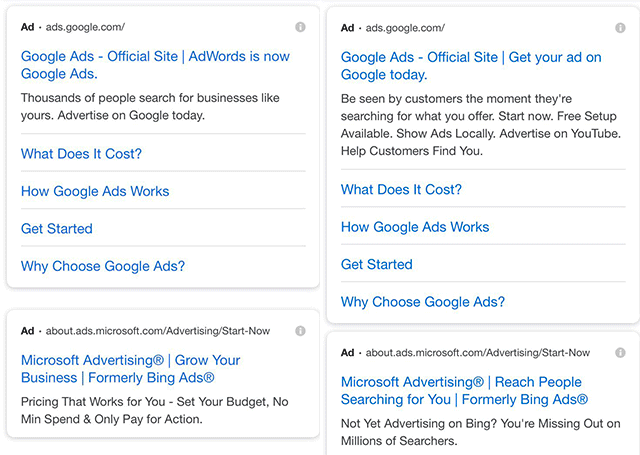The width and height of the screenshot is (640, 455).
Task: Click 'Get Started' in 'Get your ad on Google' ad
Action: [x=377, y=264]
